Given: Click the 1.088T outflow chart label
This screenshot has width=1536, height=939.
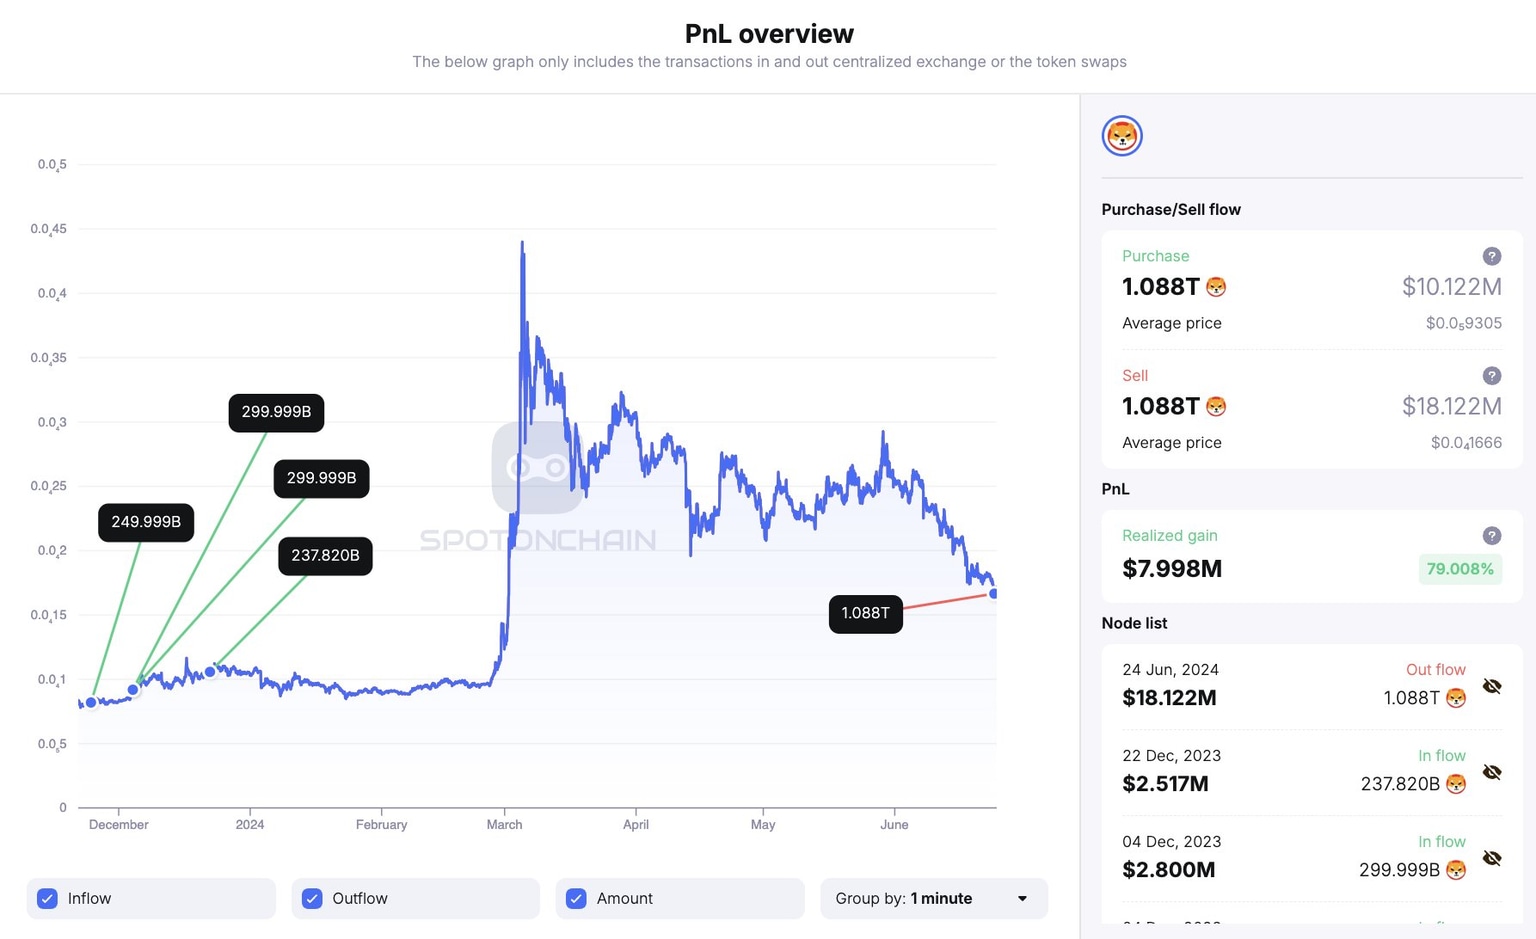Looking at the screenshot, I should [865, 613].
